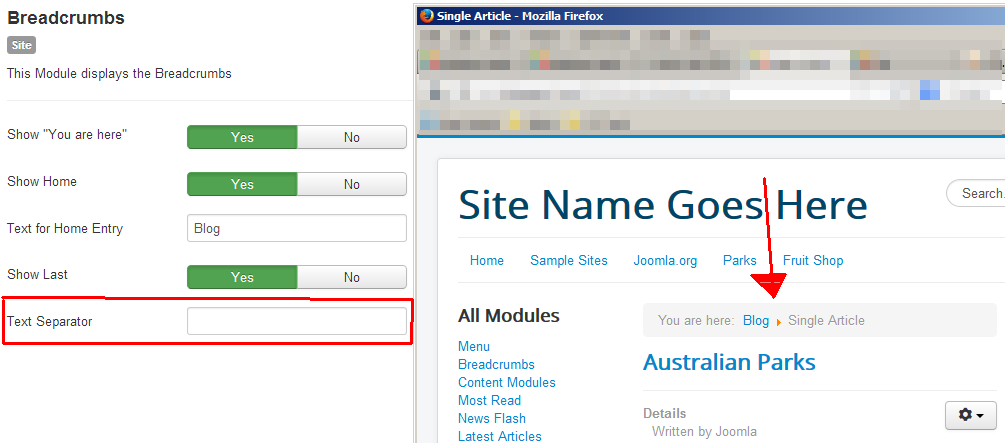Click the orange breadcrumb separator arrow

tap(778, 322)
